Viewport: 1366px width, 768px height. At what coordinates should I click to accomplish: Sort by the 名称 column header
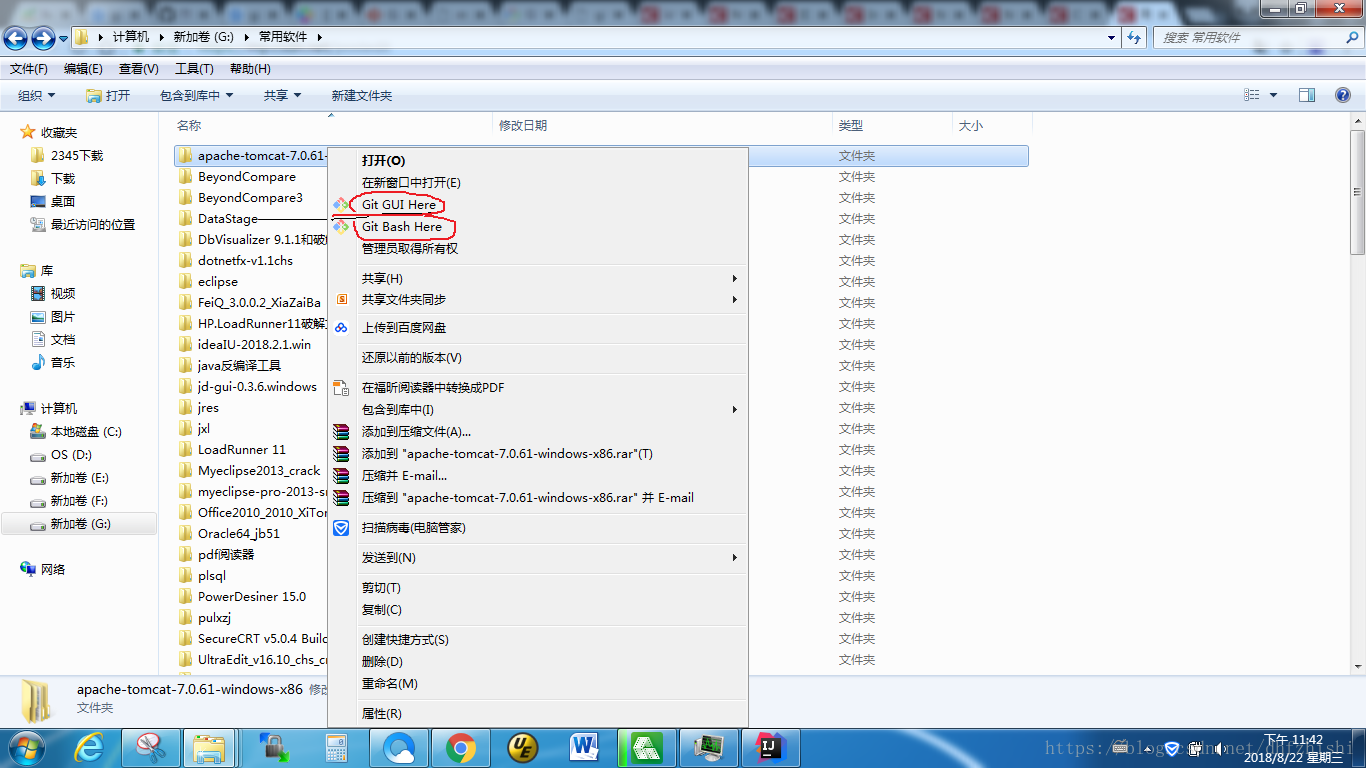[x=332, y=125]
